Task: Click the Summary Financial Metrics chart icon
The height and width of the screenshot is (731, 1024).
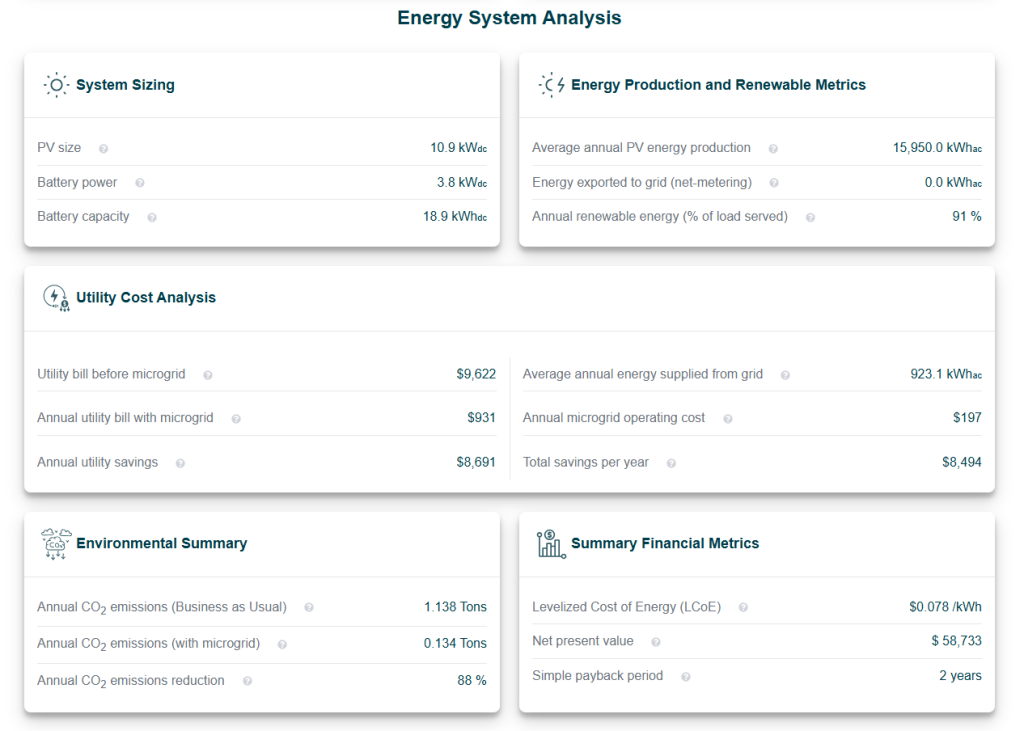Action: click(x=551, y=544)
